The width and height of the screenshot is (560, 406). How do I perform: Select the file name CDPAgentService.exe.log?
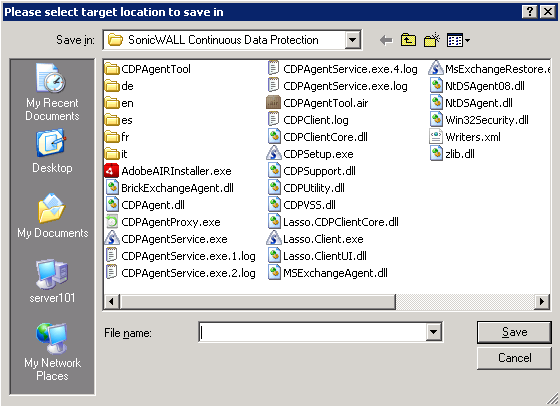point(345,86)
